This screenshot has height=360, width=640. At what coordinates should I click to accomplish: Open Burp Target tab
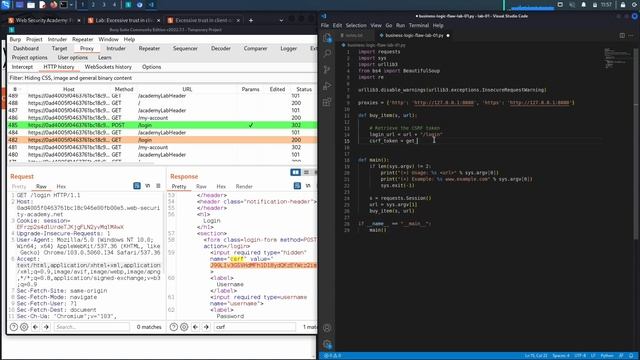(x=60, y=49)
